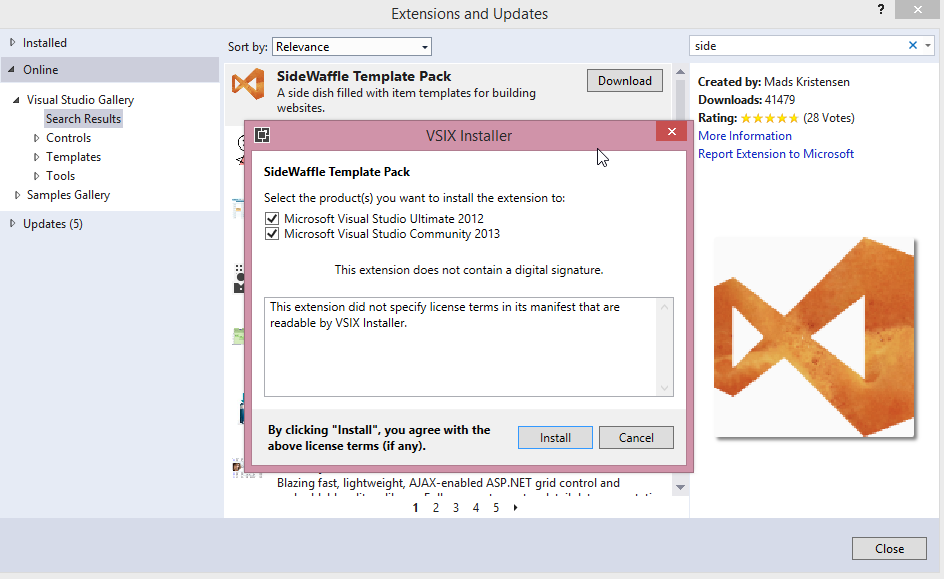Click the results list scroll down arrow
Image resolution: width=944 pixels, height=579 pixels.
coord(680,488)
